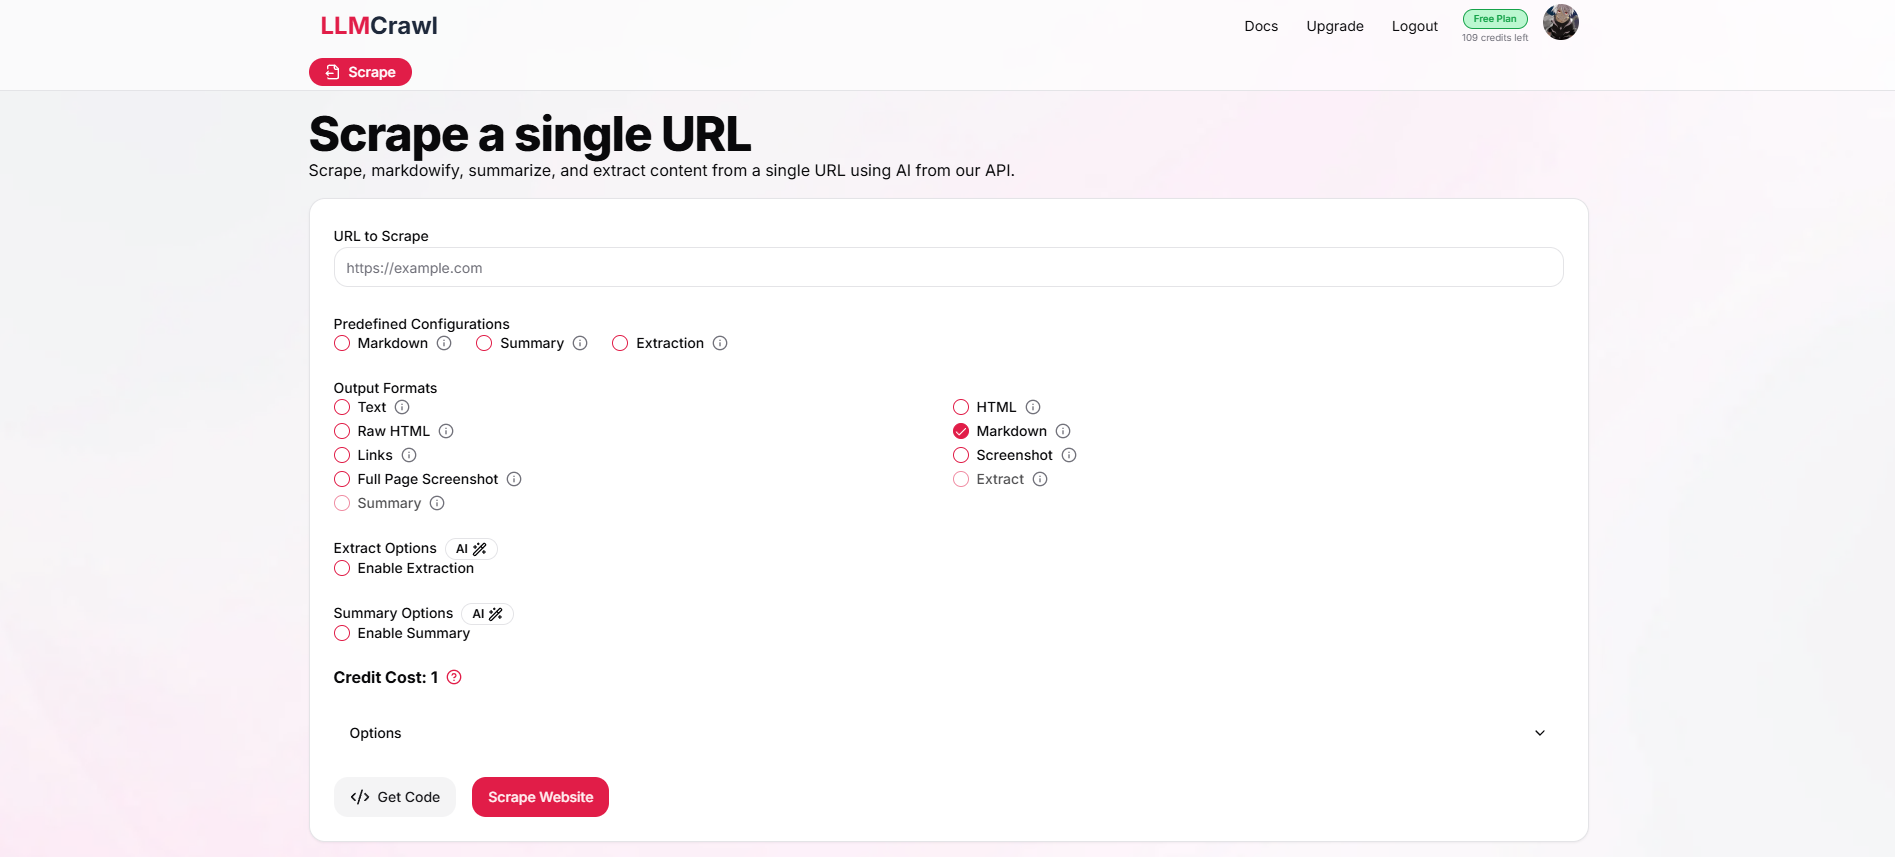Click the '109 credits left' text

coord(1495,38)
